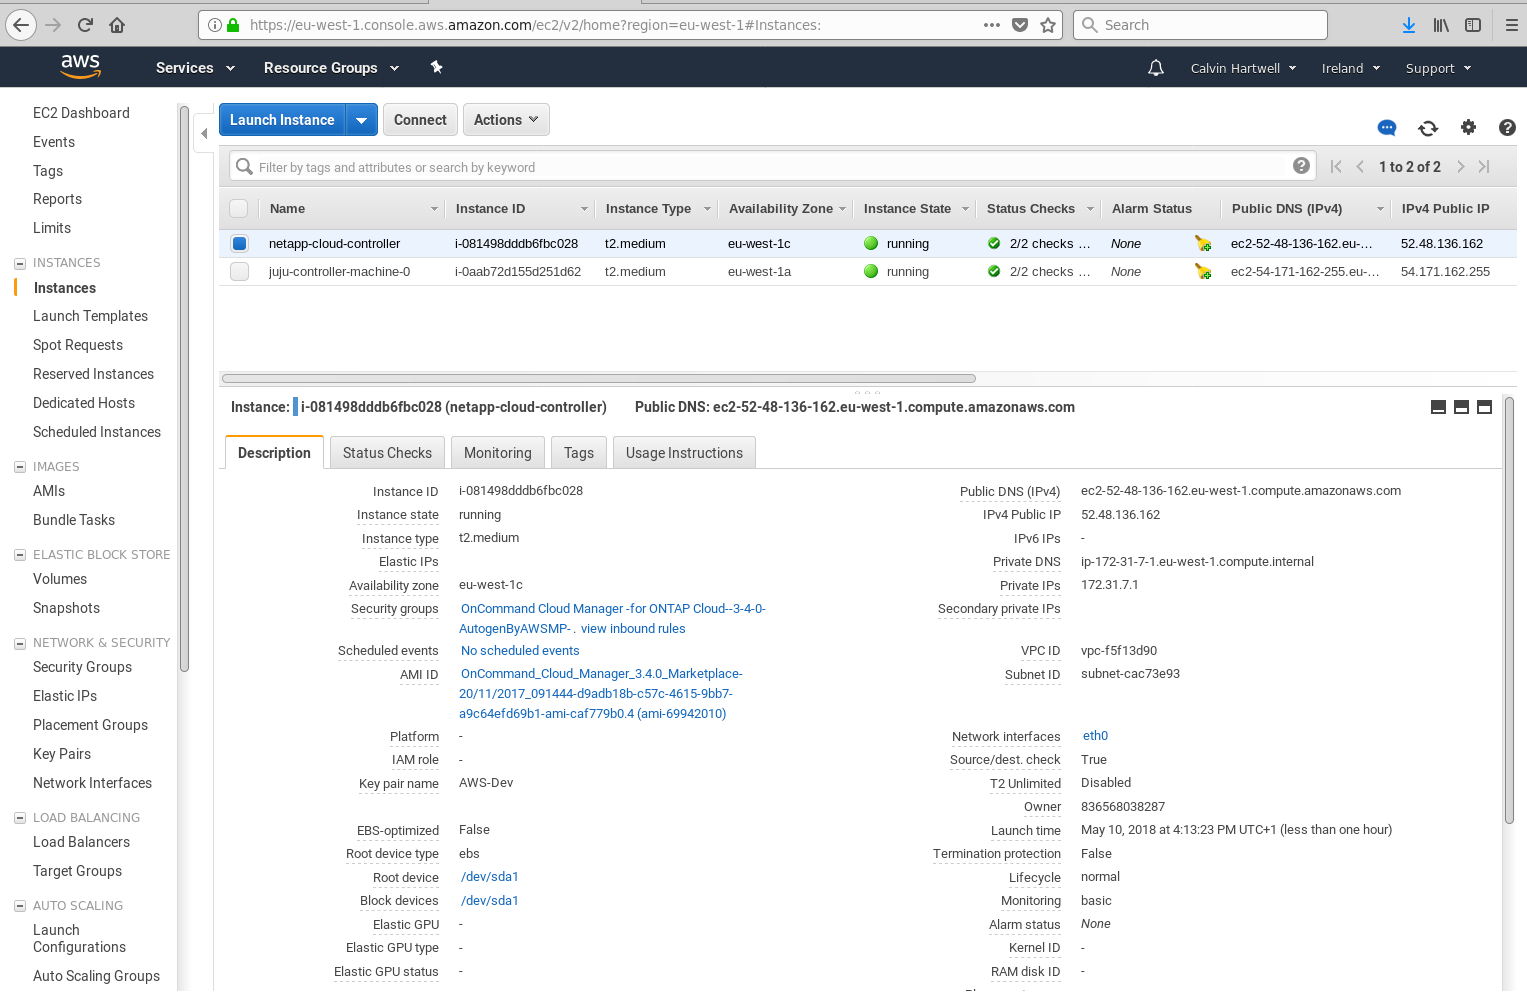Screen dimensions: 1527x993
Task: Sort by the Instance State column header
Action: [913, 208]
